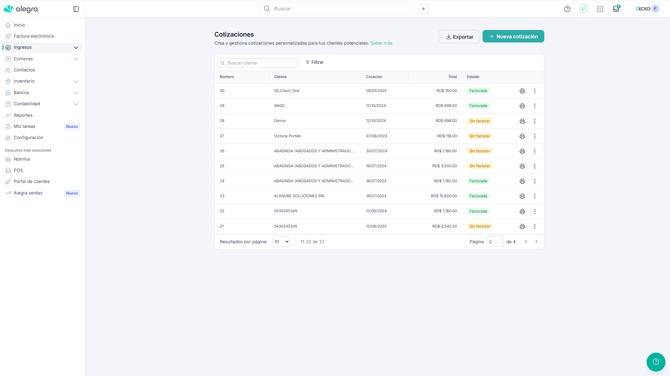Open more options for quotation 23
670x376 pixels.
[535, 196]
